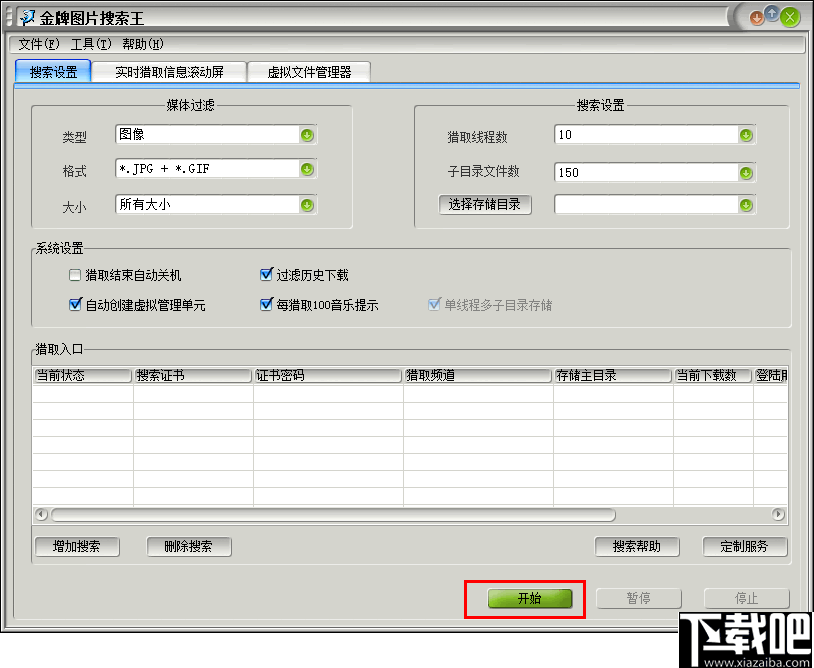Click 证书密码 column header

point(328,376)
